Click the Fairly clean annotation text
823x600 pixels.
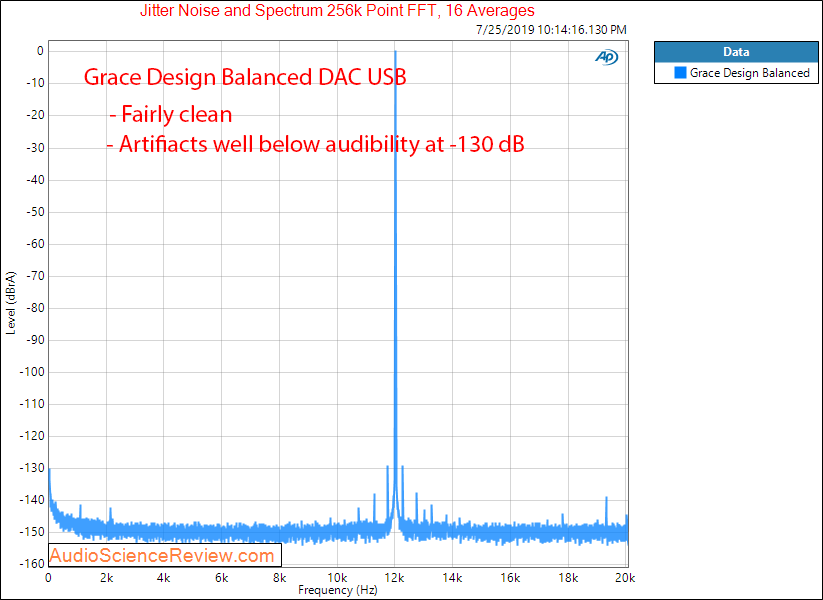171,114
